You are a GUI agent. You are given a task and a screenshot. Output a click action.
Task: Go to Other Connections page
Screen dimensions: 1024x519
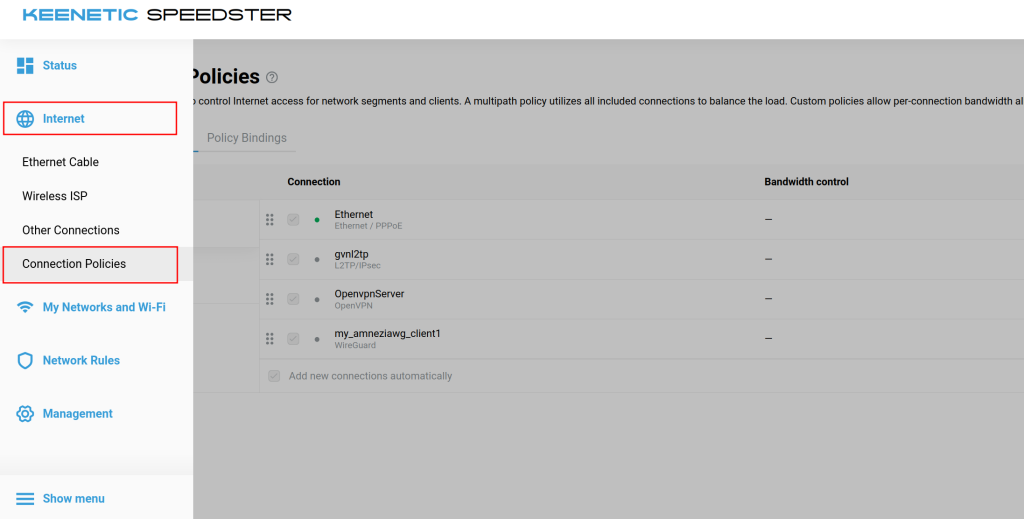[70, 230]
